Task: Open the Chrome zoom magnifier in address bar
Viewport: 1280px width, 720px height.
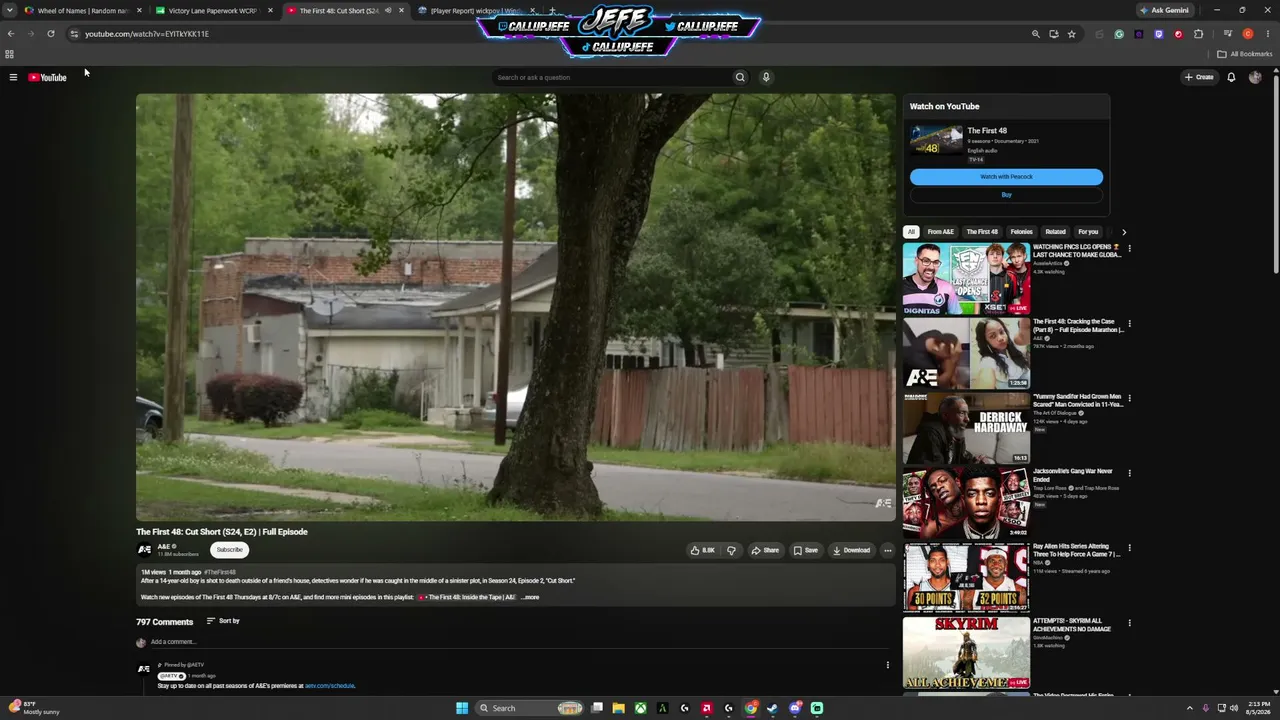Action: (x=1036, y=34)
